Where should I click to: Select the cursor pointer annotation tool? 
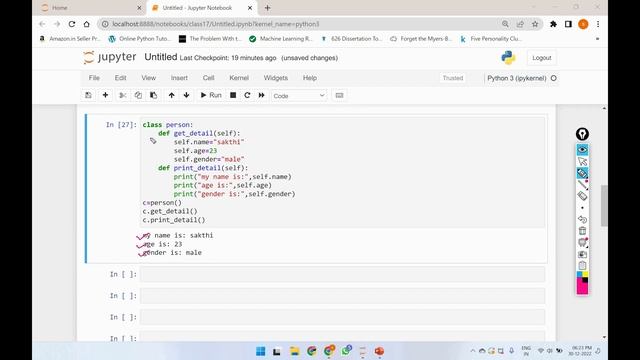pos(582,162)
